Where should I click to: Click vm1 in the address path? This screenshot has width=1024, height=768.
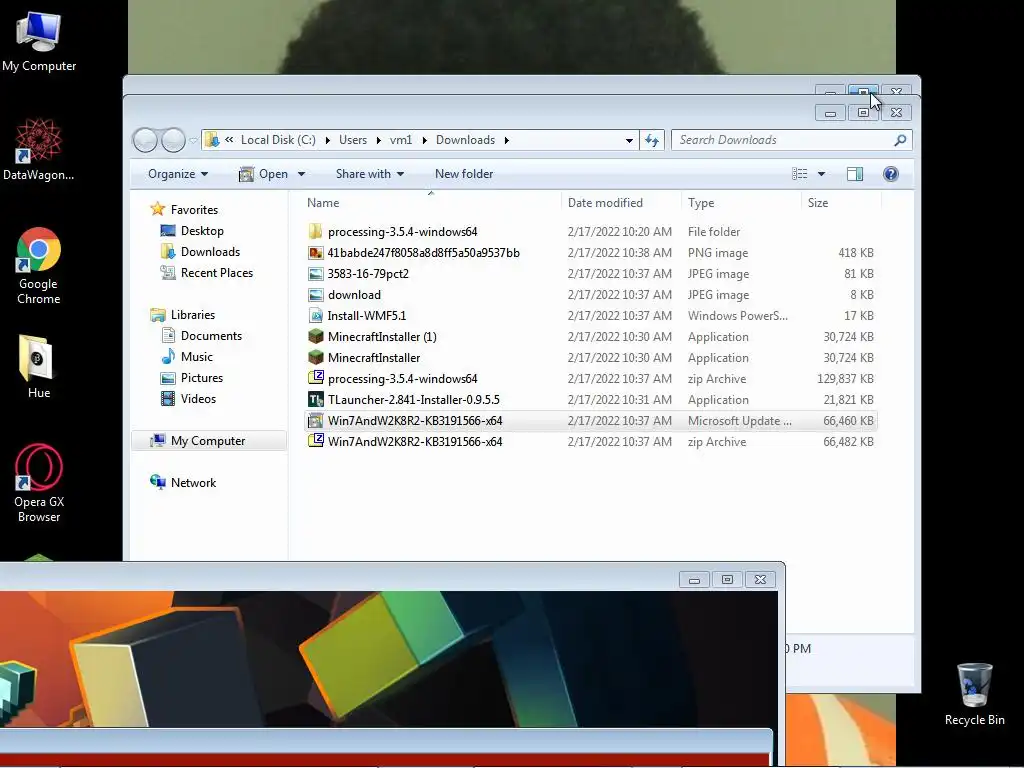coord(401,140)
